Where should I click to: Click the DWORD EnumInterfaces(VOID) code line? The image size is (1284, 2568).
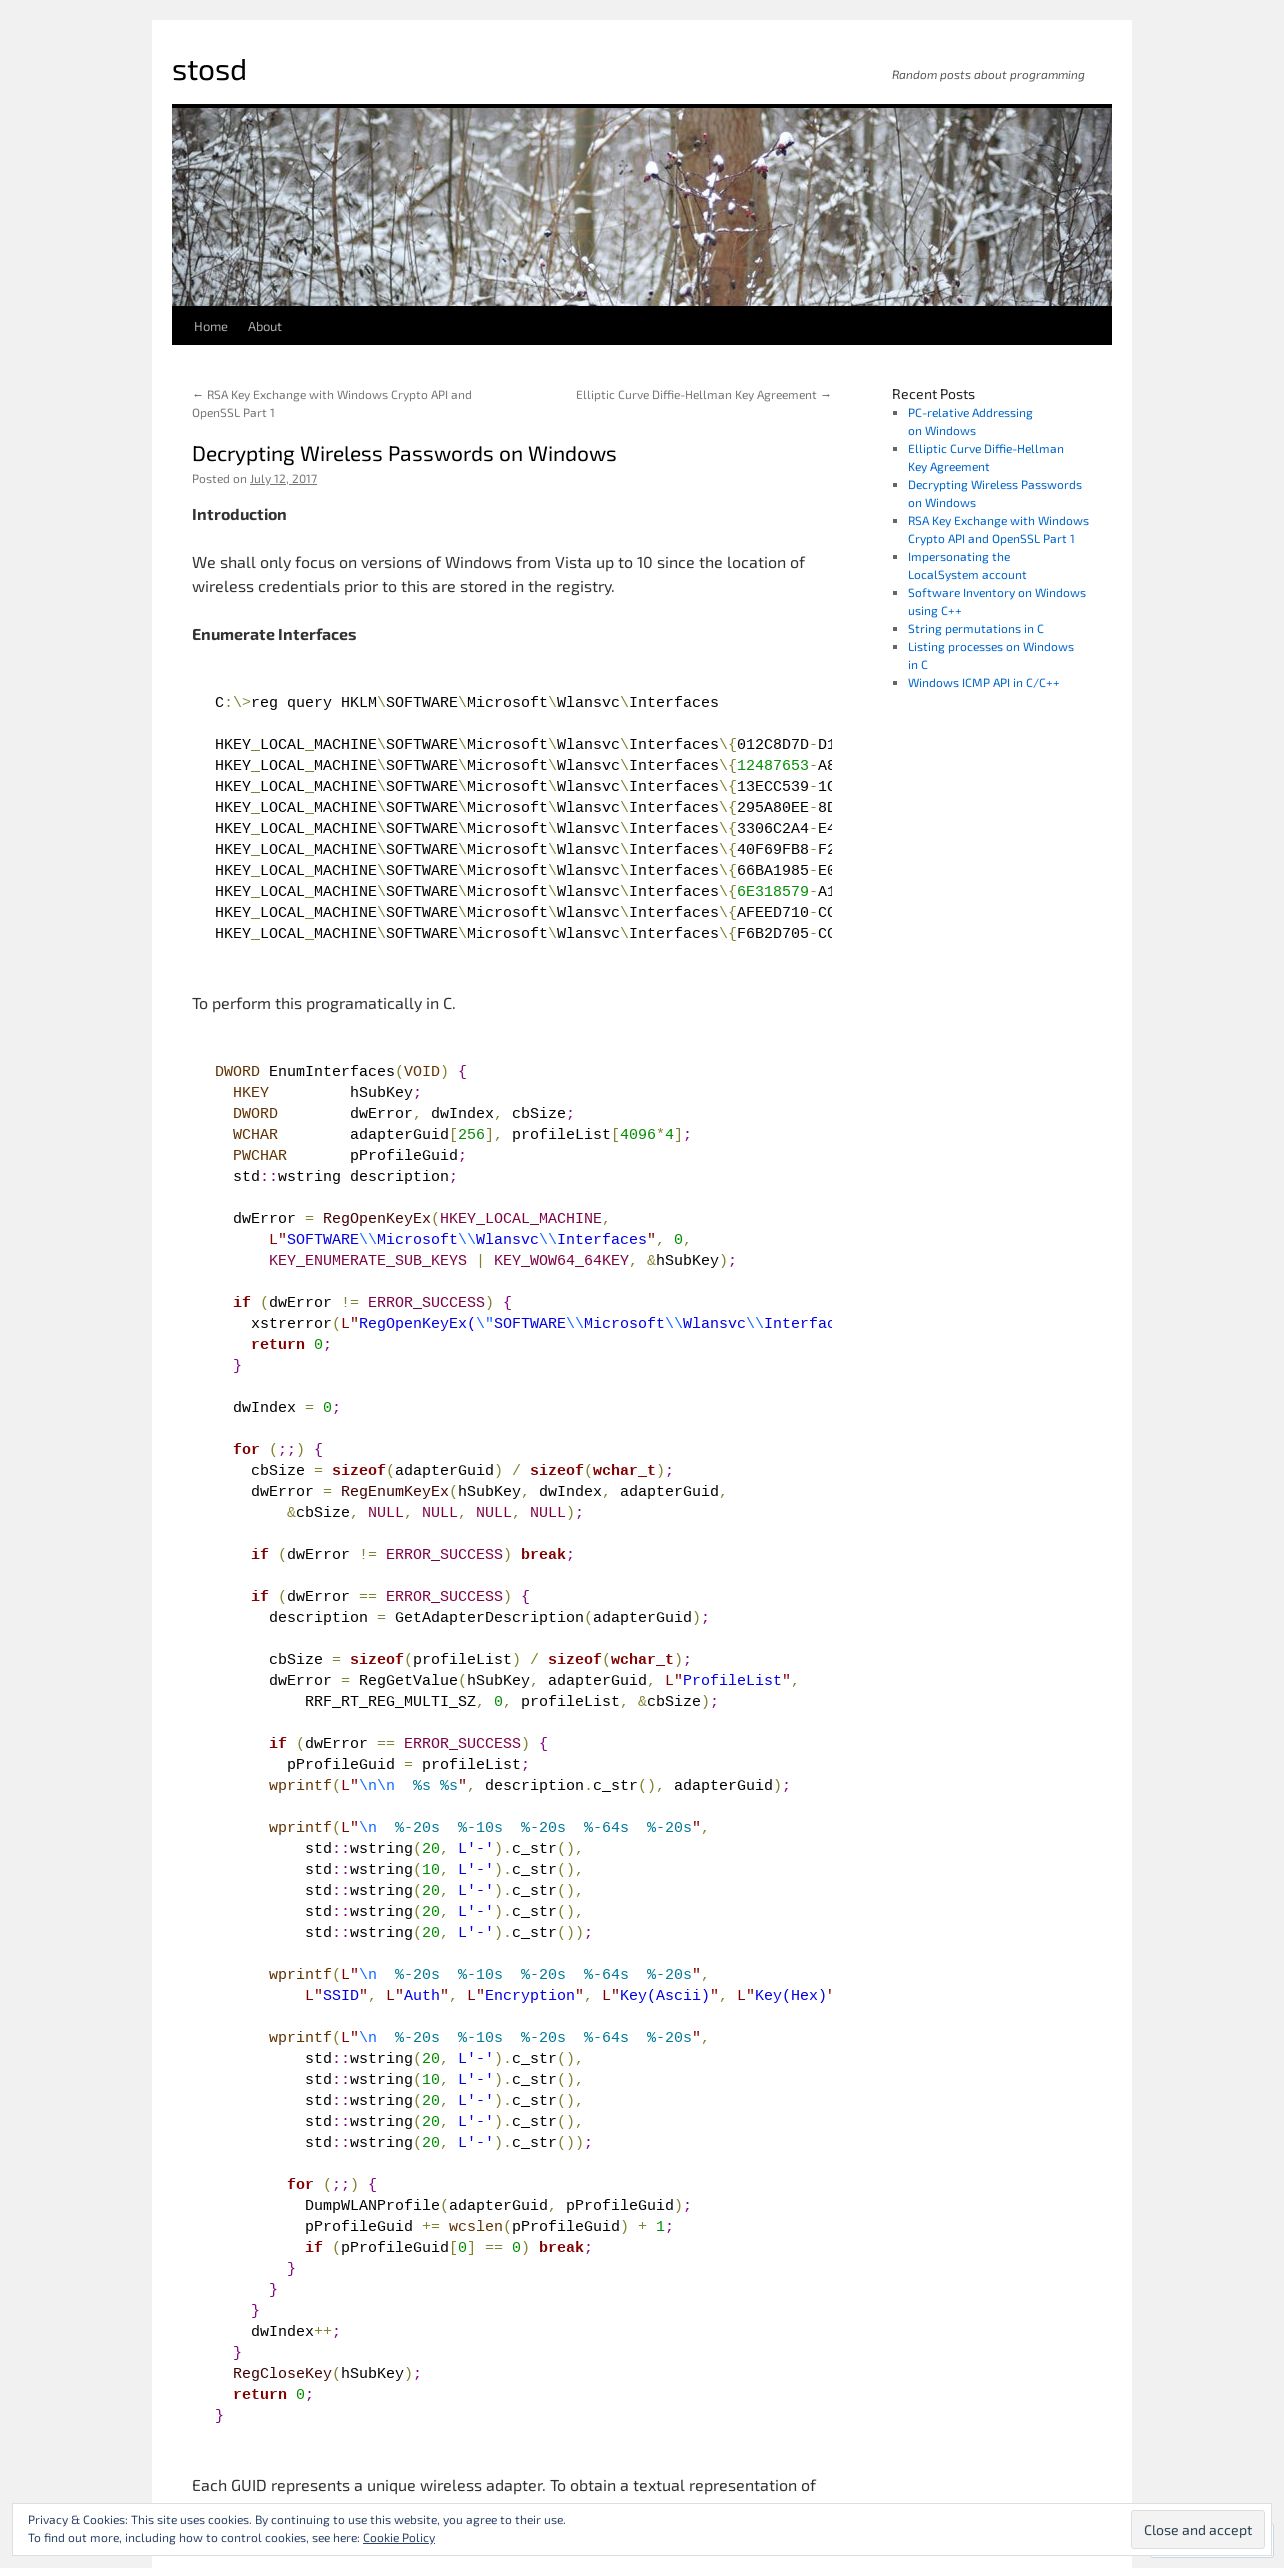pyautogui.click(x=341, y=1072)
